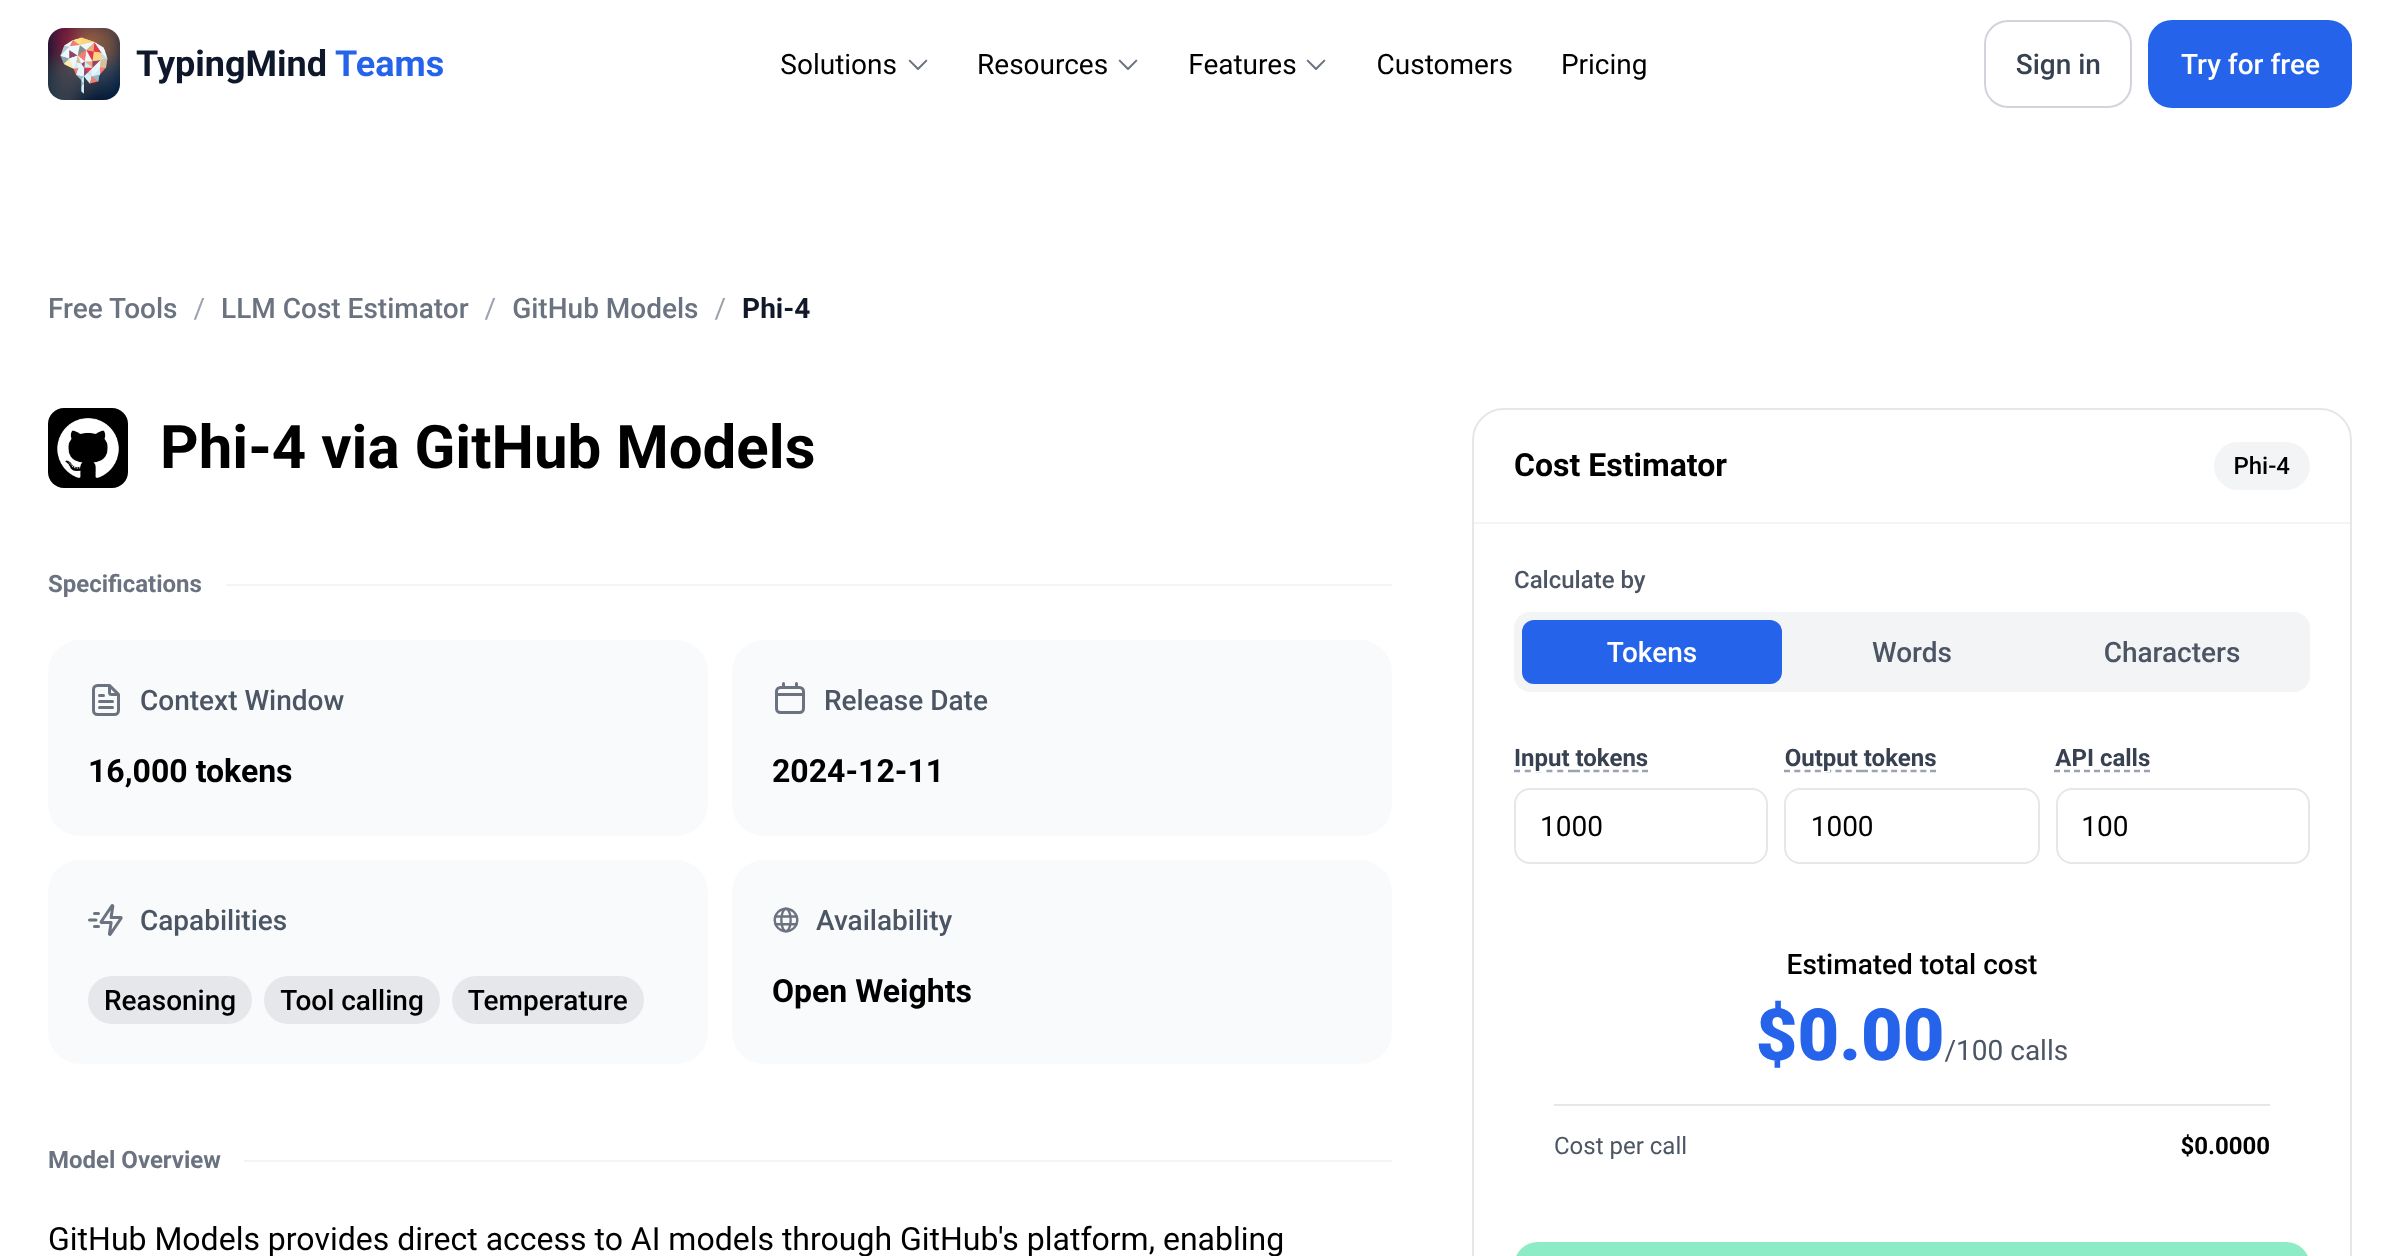
Task: Click the Temperature capability tag
Action: (548, 1000)
